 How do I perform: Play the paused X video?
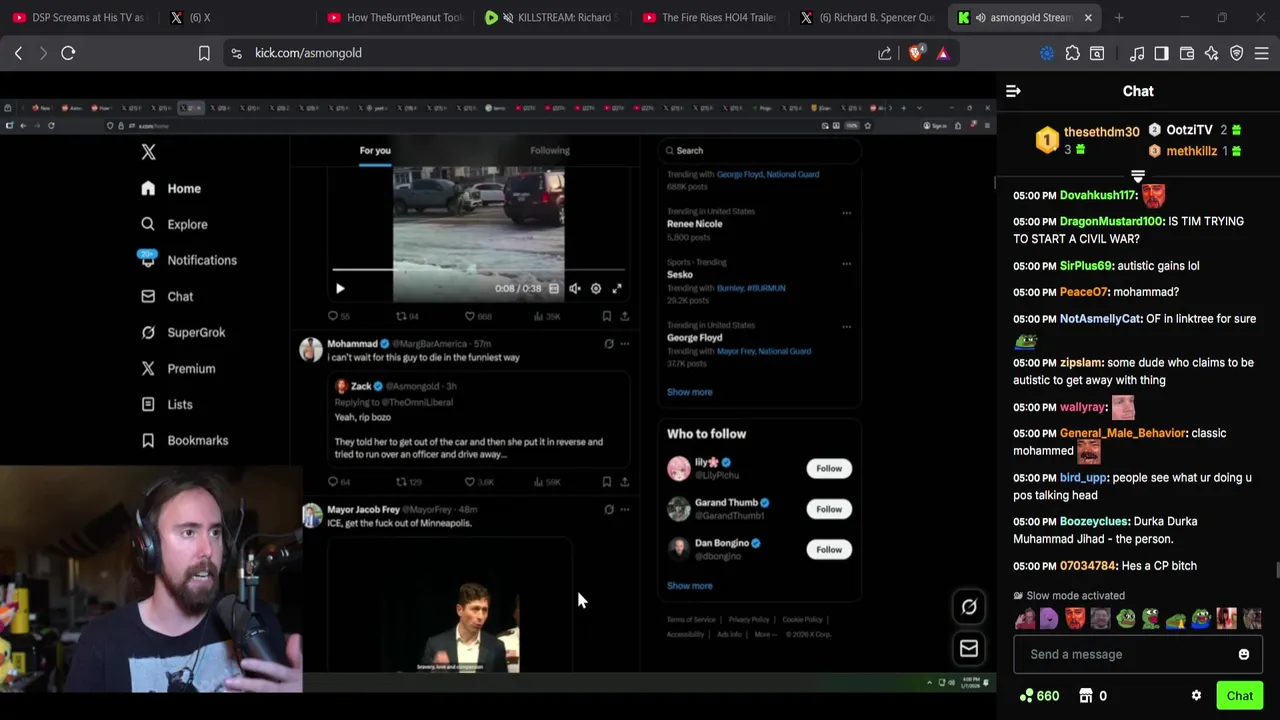[x=340, y=289]
